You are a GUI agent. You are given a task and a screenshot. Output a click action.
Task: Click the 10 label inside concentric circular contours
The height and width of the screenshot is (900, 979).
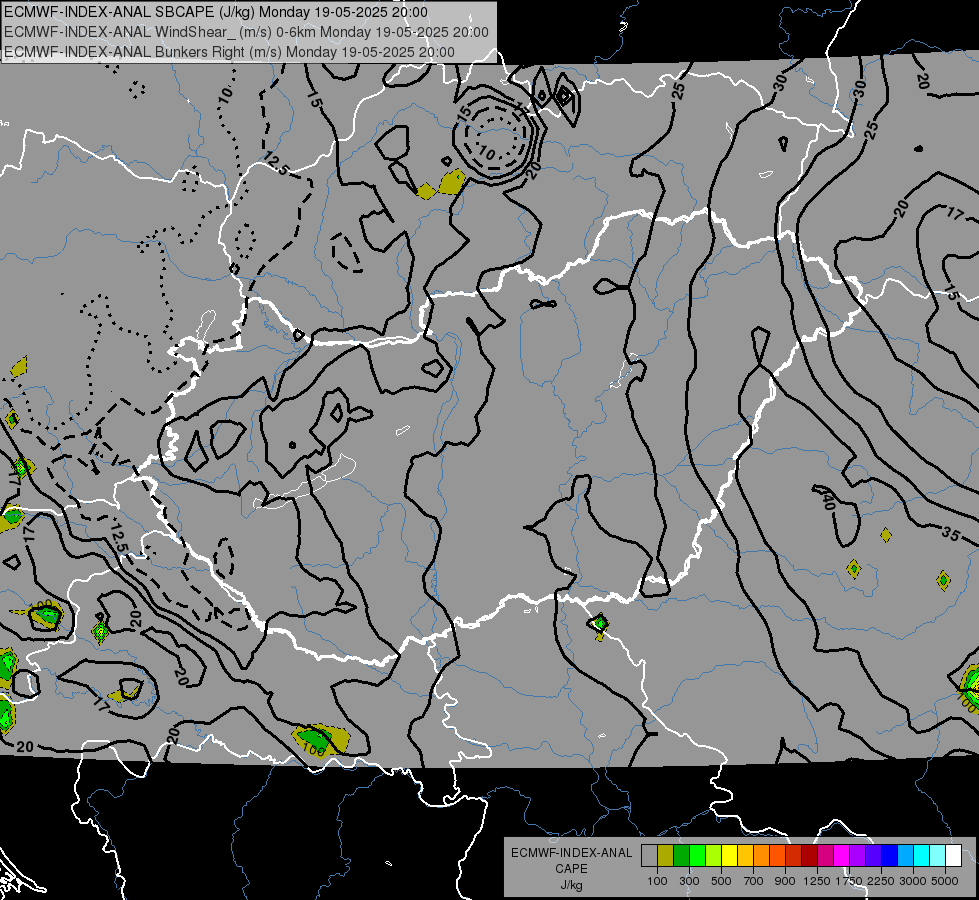pyautogui.click(x=486, y=152)
